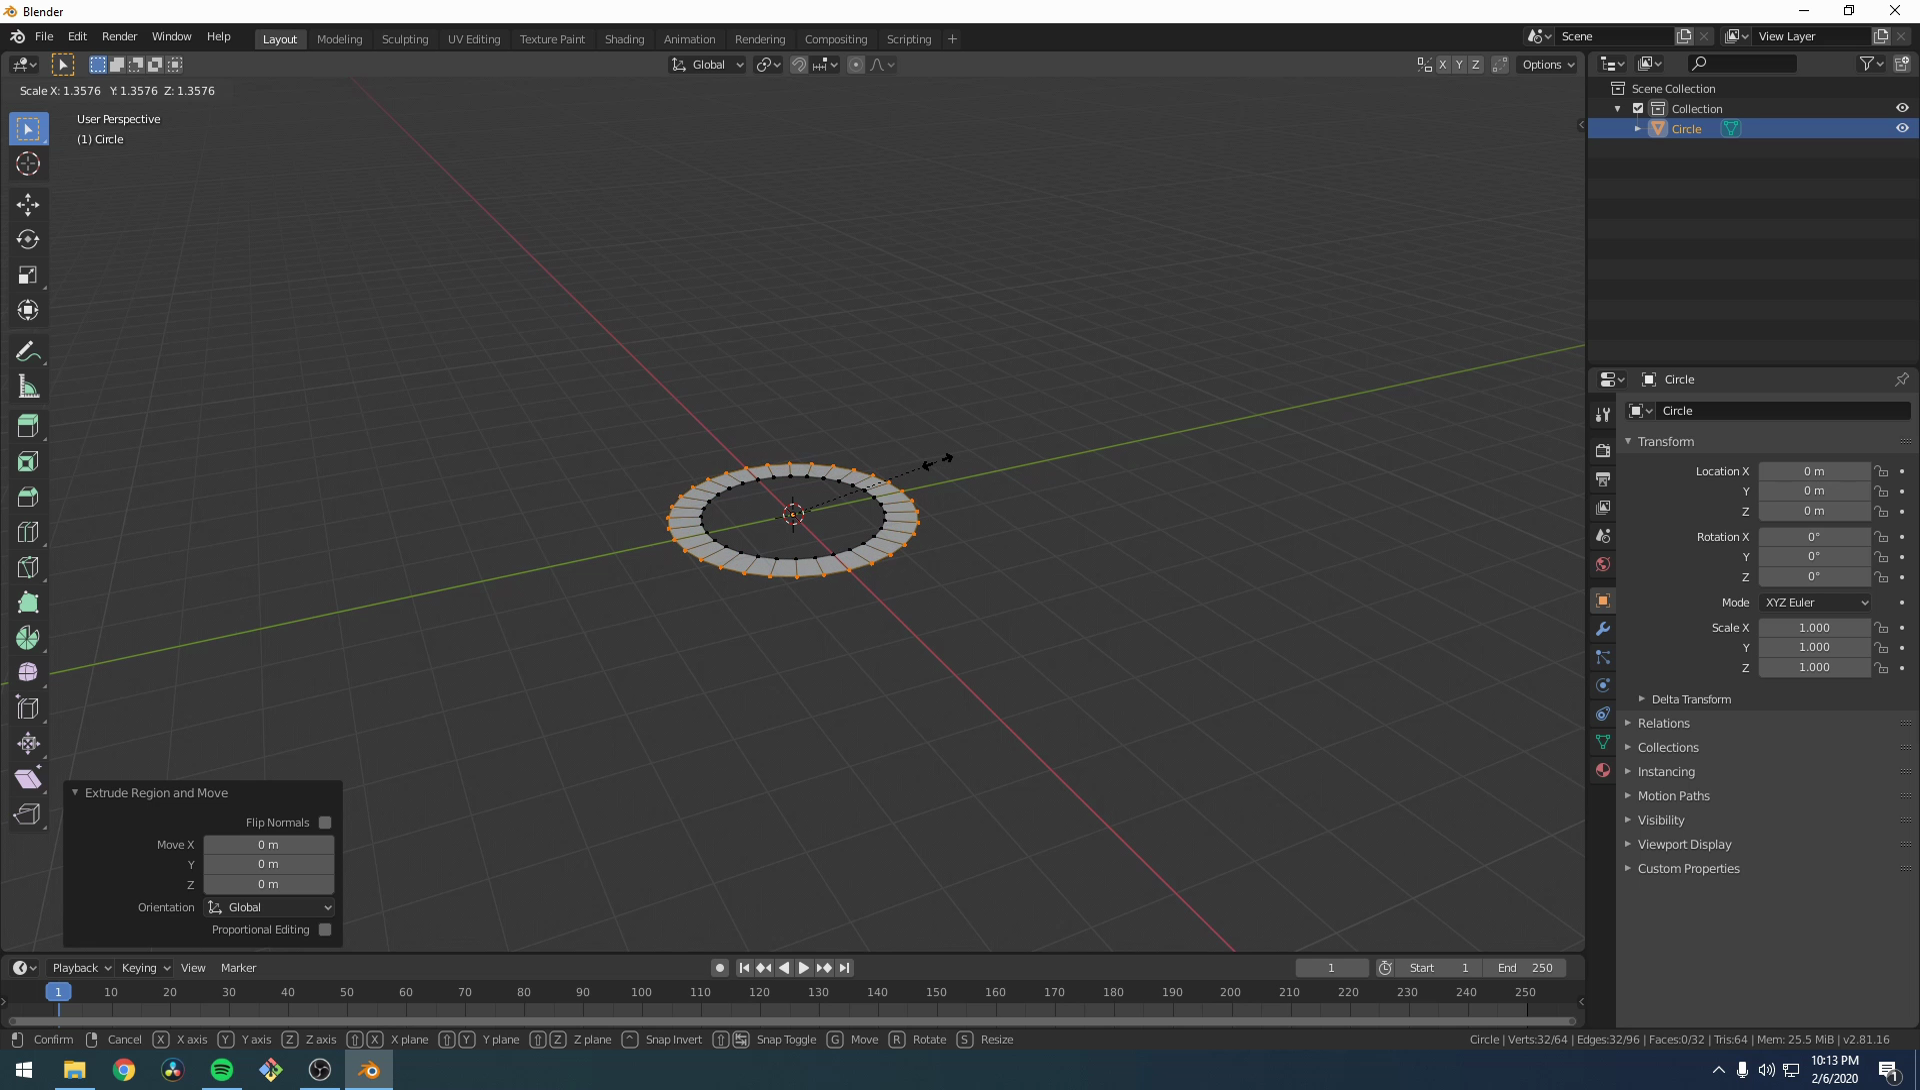Screen dimensions: 1920x1090
Task: Select the Measure ruler tool
Action: coord(28,387)
